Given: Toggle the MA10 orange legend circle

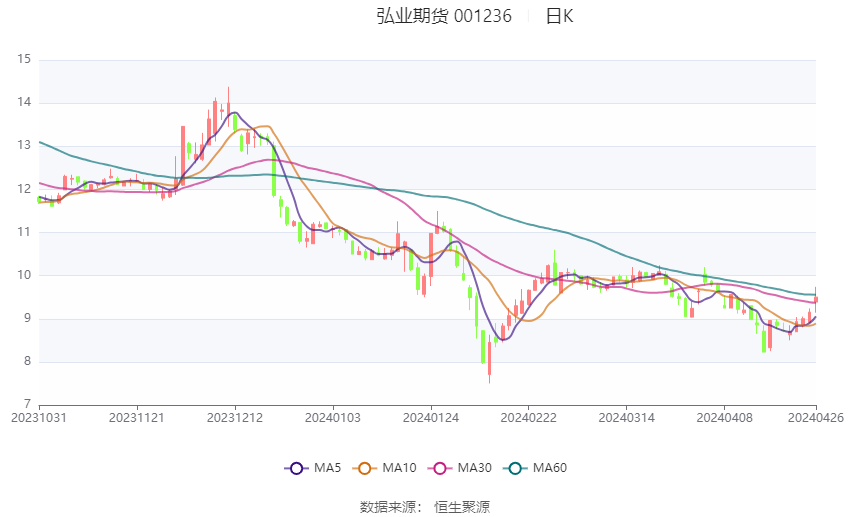Looking at the screenshot, I should point(365,468).
